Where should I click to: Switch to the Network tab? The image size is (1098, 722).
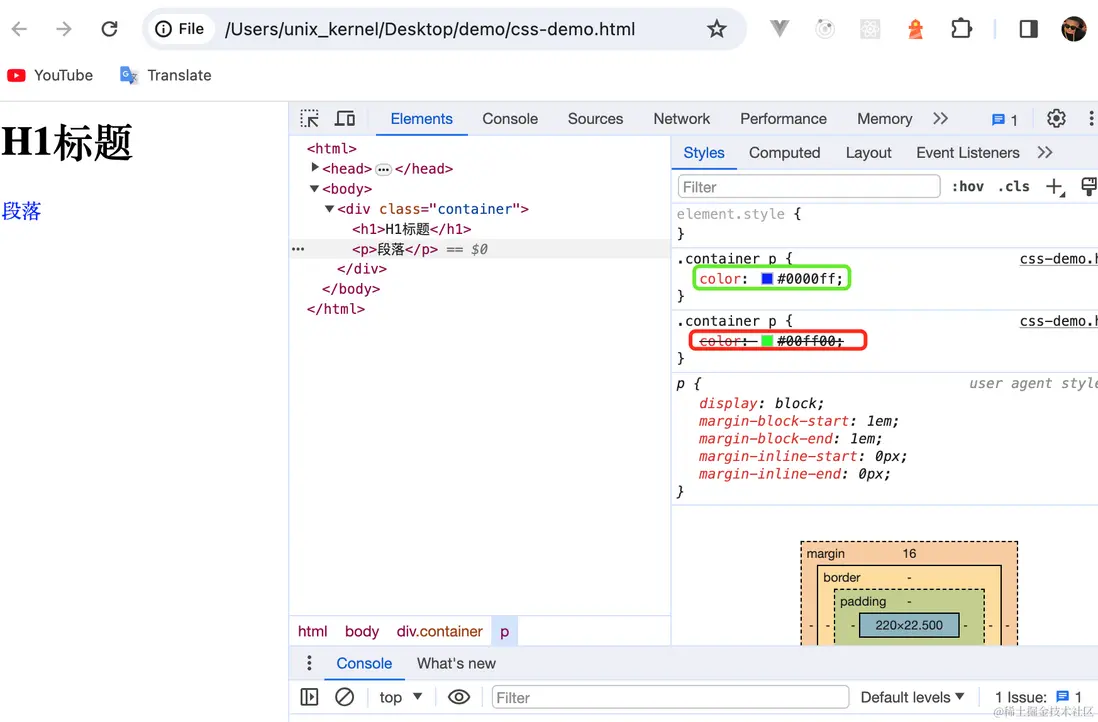[681, 119]
